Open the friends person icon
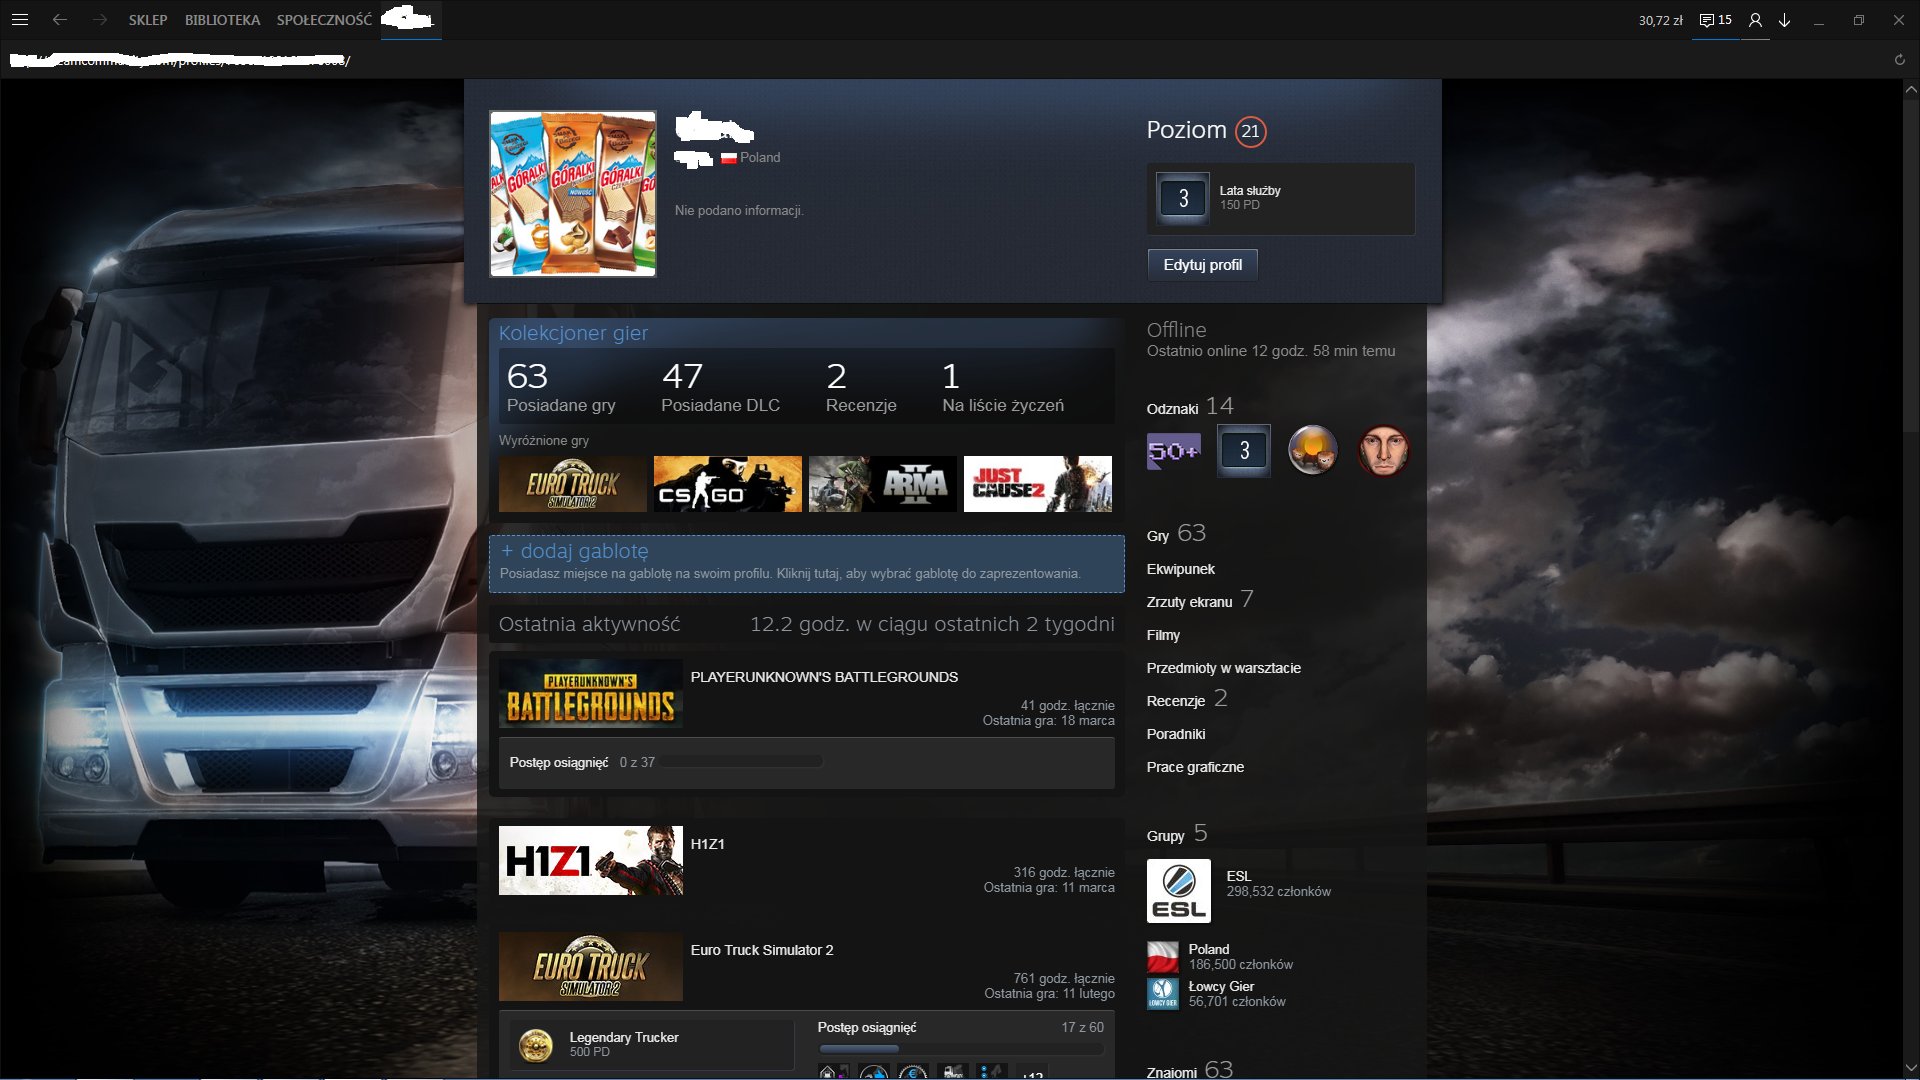The height and width of the screenshot is (1080, 1920). [1755, 20]
